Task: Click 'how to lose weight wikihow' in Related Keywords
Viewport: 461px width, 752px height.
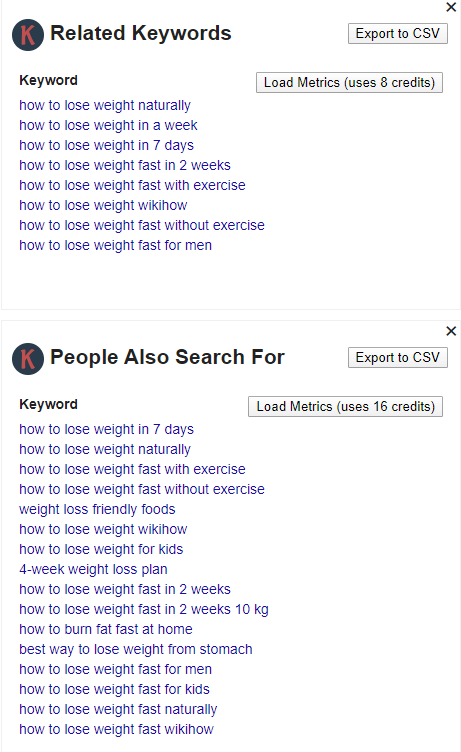Action: click(103, 205)
